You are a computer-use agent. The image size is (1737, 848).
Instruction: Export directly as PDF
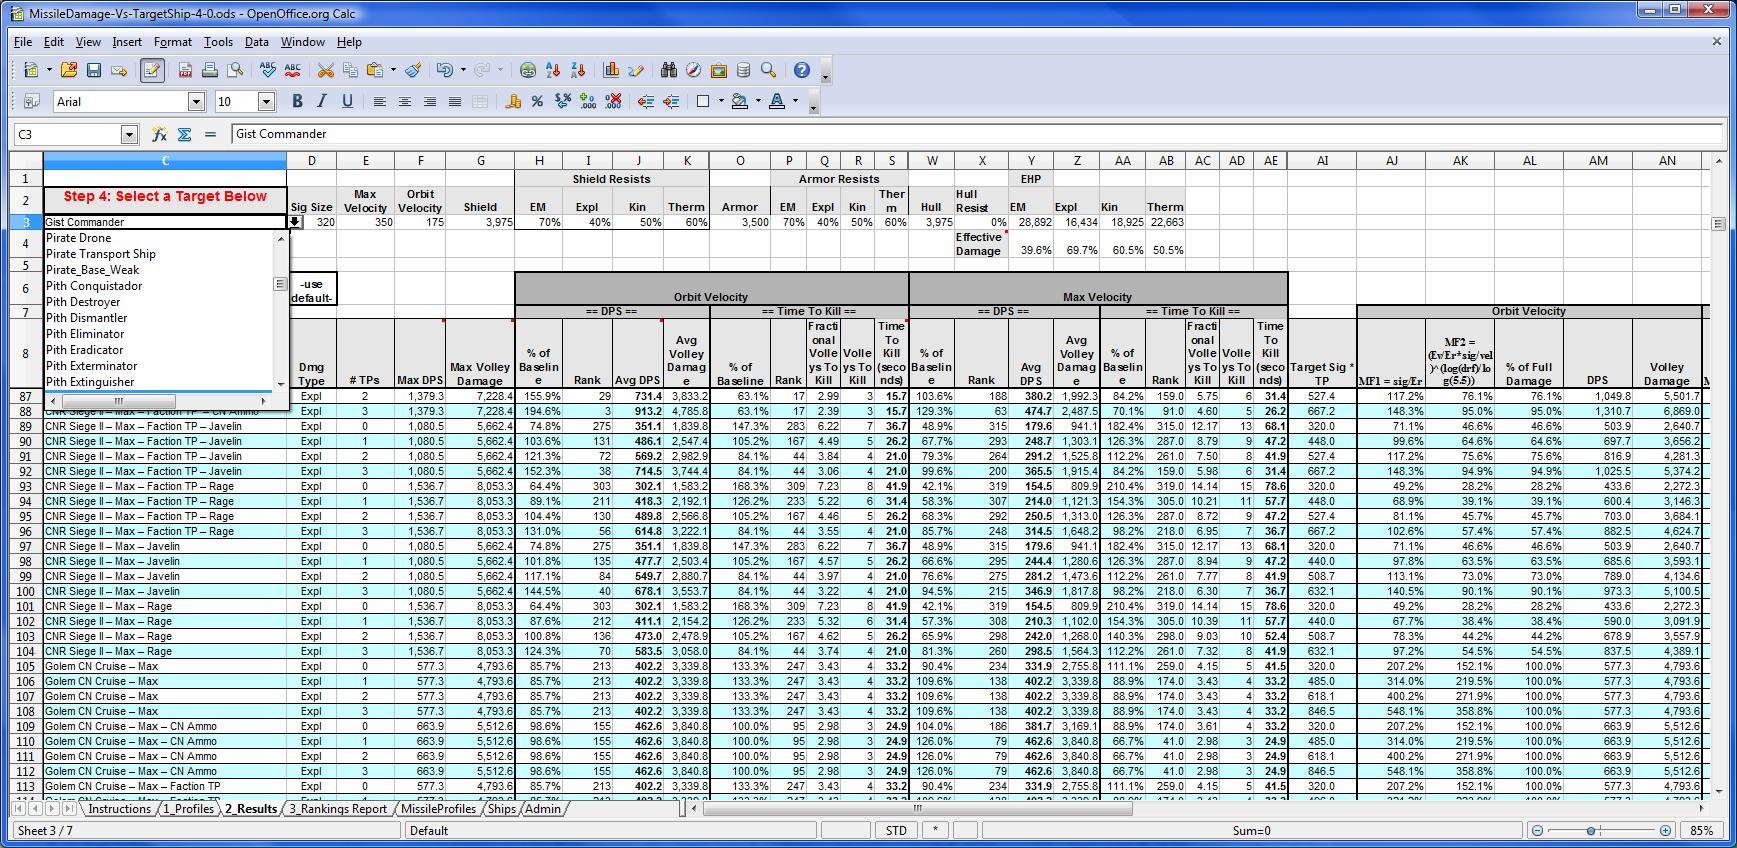[x=185, y=70]
